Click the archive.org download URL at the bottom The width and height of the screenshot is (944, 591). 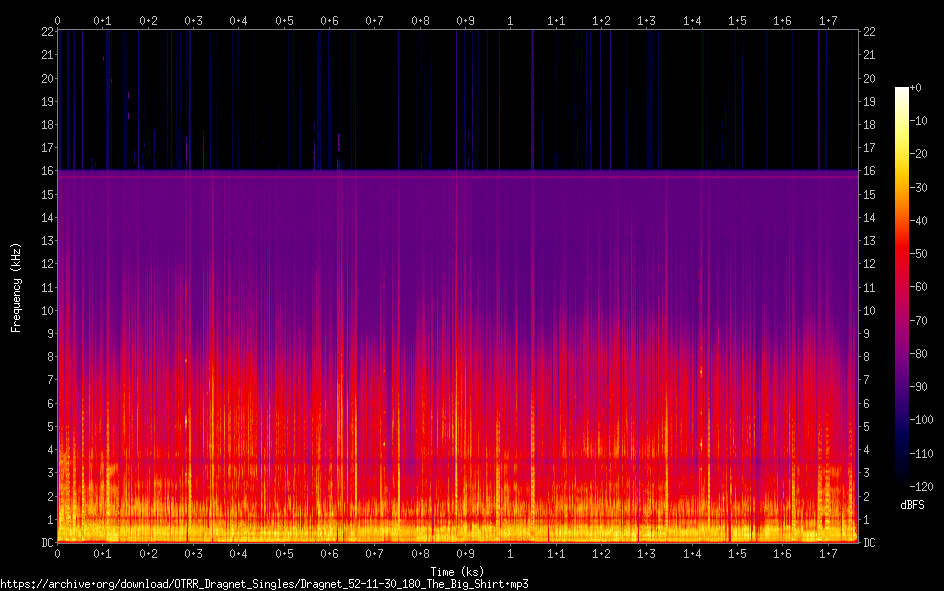[264, 583]
